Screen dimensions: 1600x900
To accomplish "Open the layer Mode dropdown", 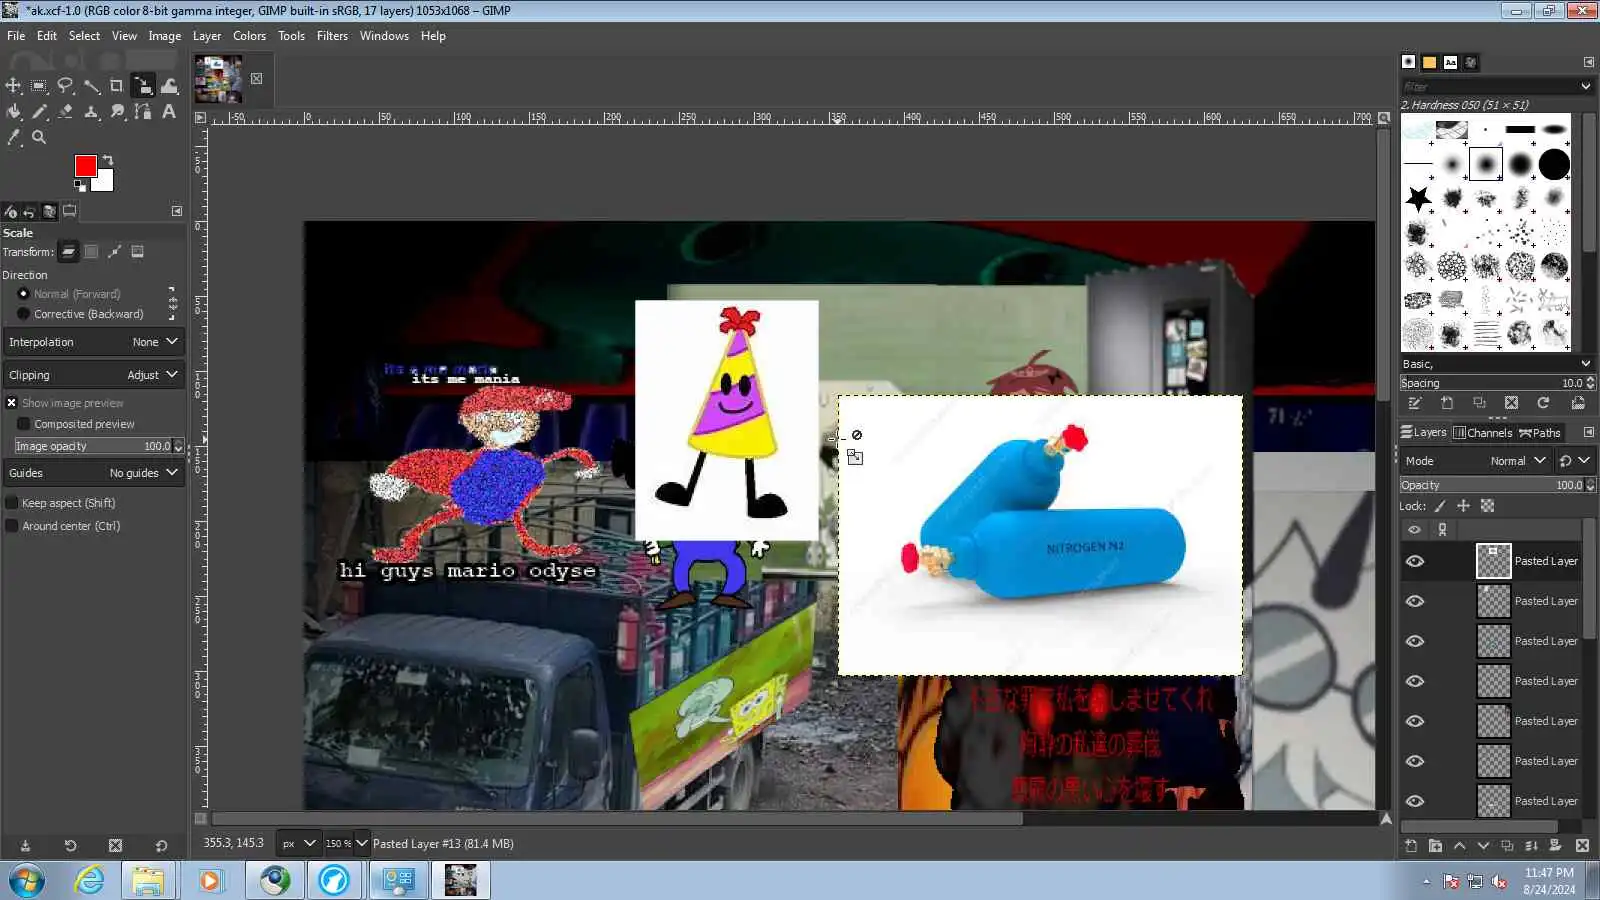I will click(1476, 461).
